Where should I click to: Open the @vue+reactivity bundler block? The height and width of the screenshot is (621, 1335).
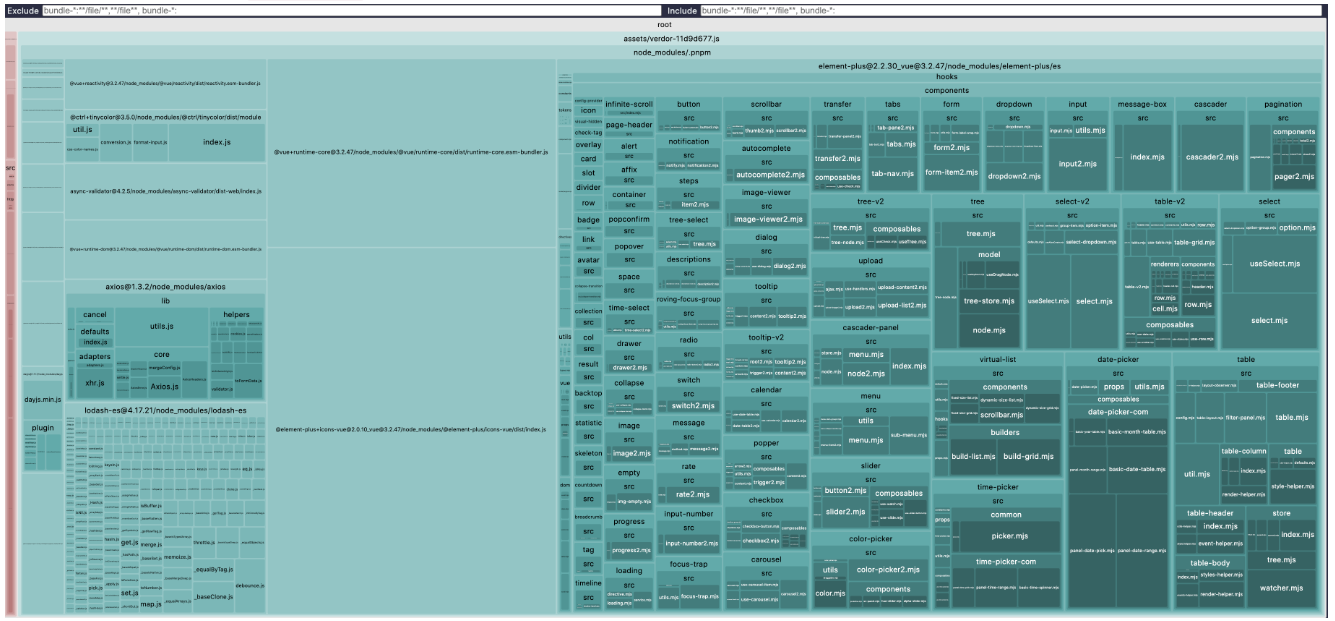(165, 84)
